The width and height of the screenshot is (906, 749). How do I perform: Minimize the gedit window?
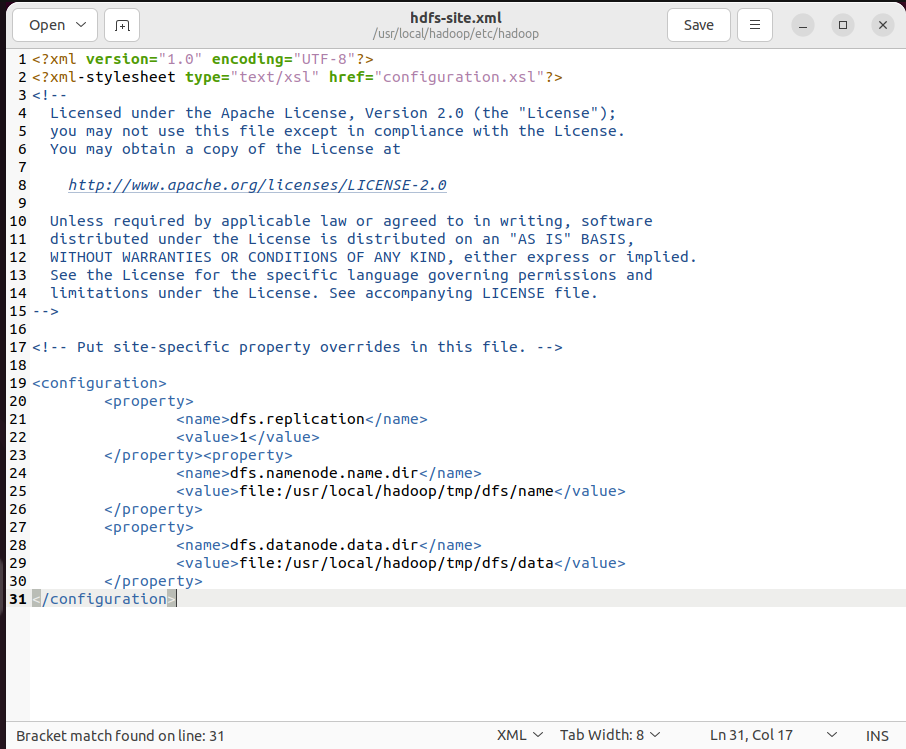click(803, 25)
